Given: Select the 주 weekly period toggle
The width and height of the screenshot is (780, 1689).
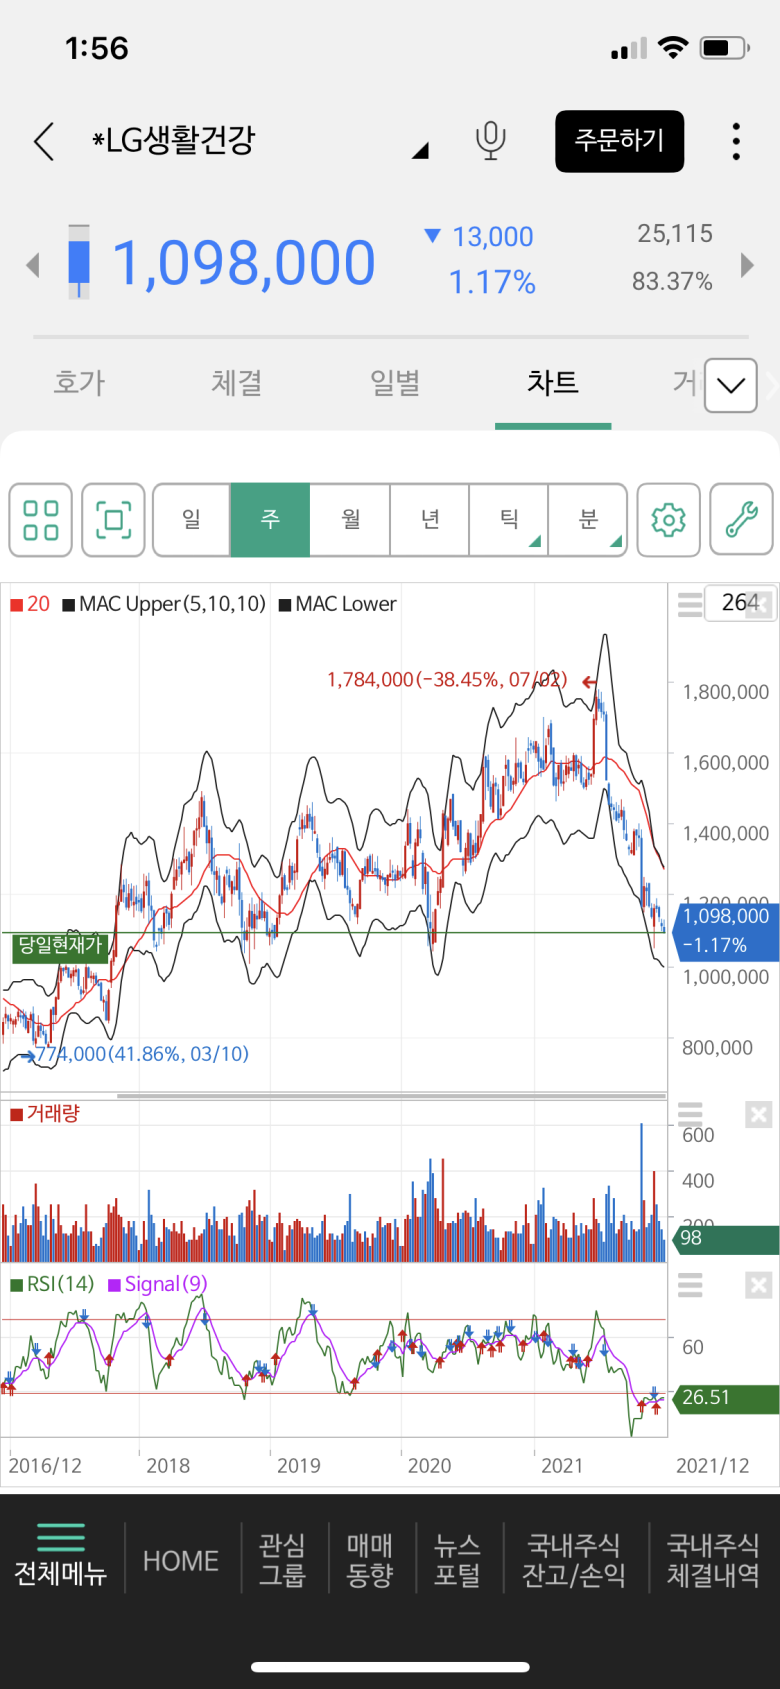Looking at the screenshot, I should point(270,520).
